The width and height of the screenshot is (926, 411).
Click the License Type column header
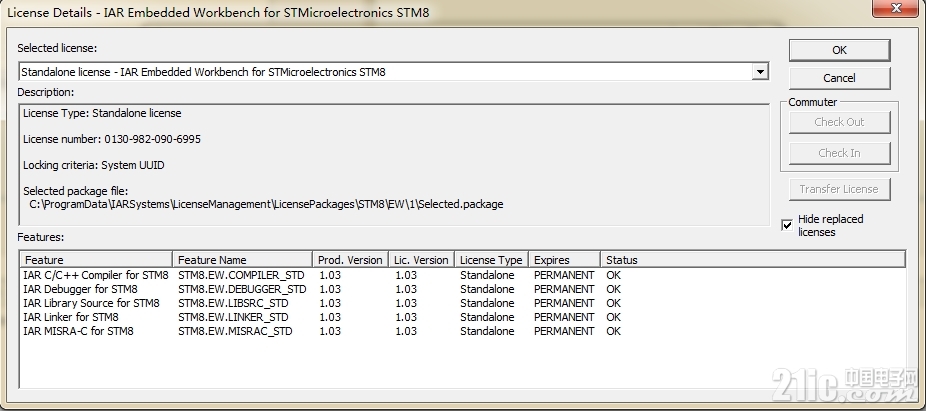coord(491,260)
